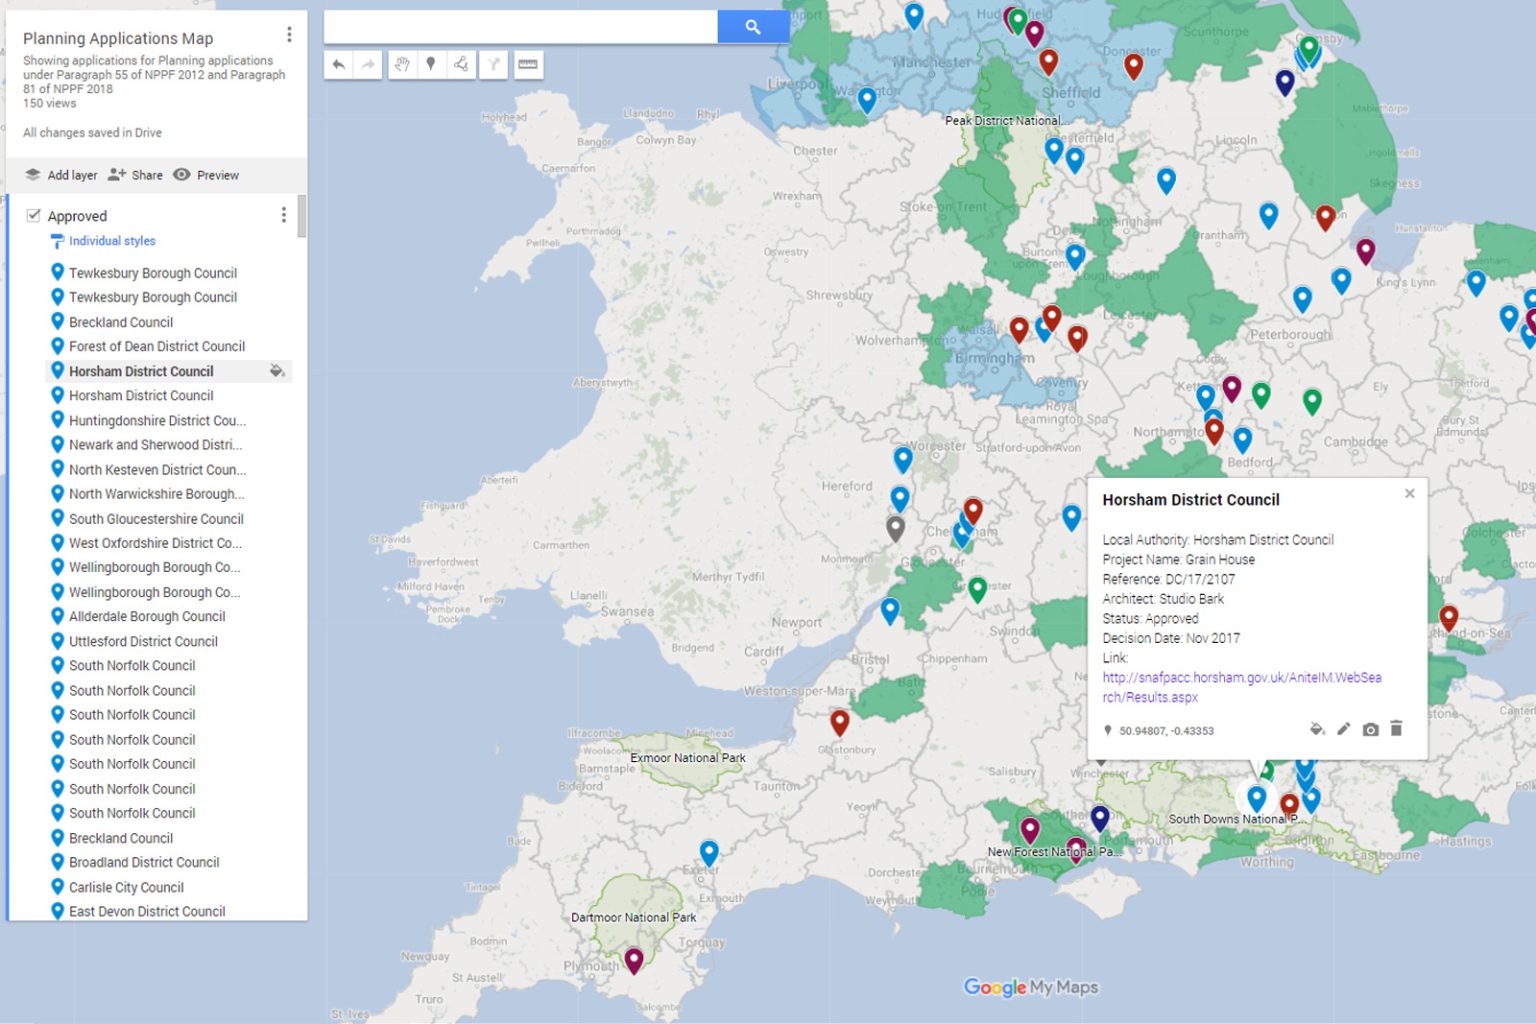Toggle the Approved layer checkbox

(x=33, y=215)
